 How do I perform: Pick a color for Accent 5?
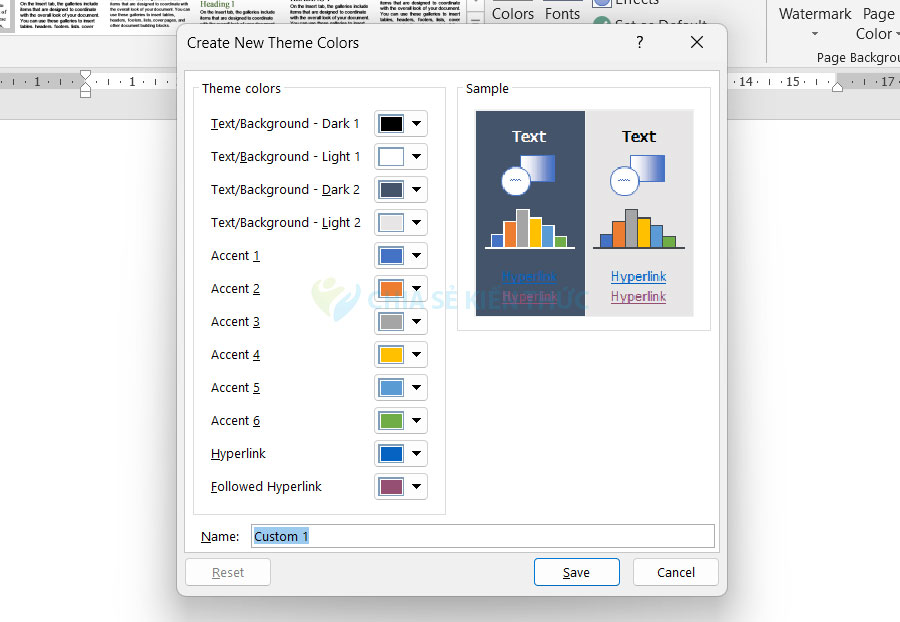(401, 388)
